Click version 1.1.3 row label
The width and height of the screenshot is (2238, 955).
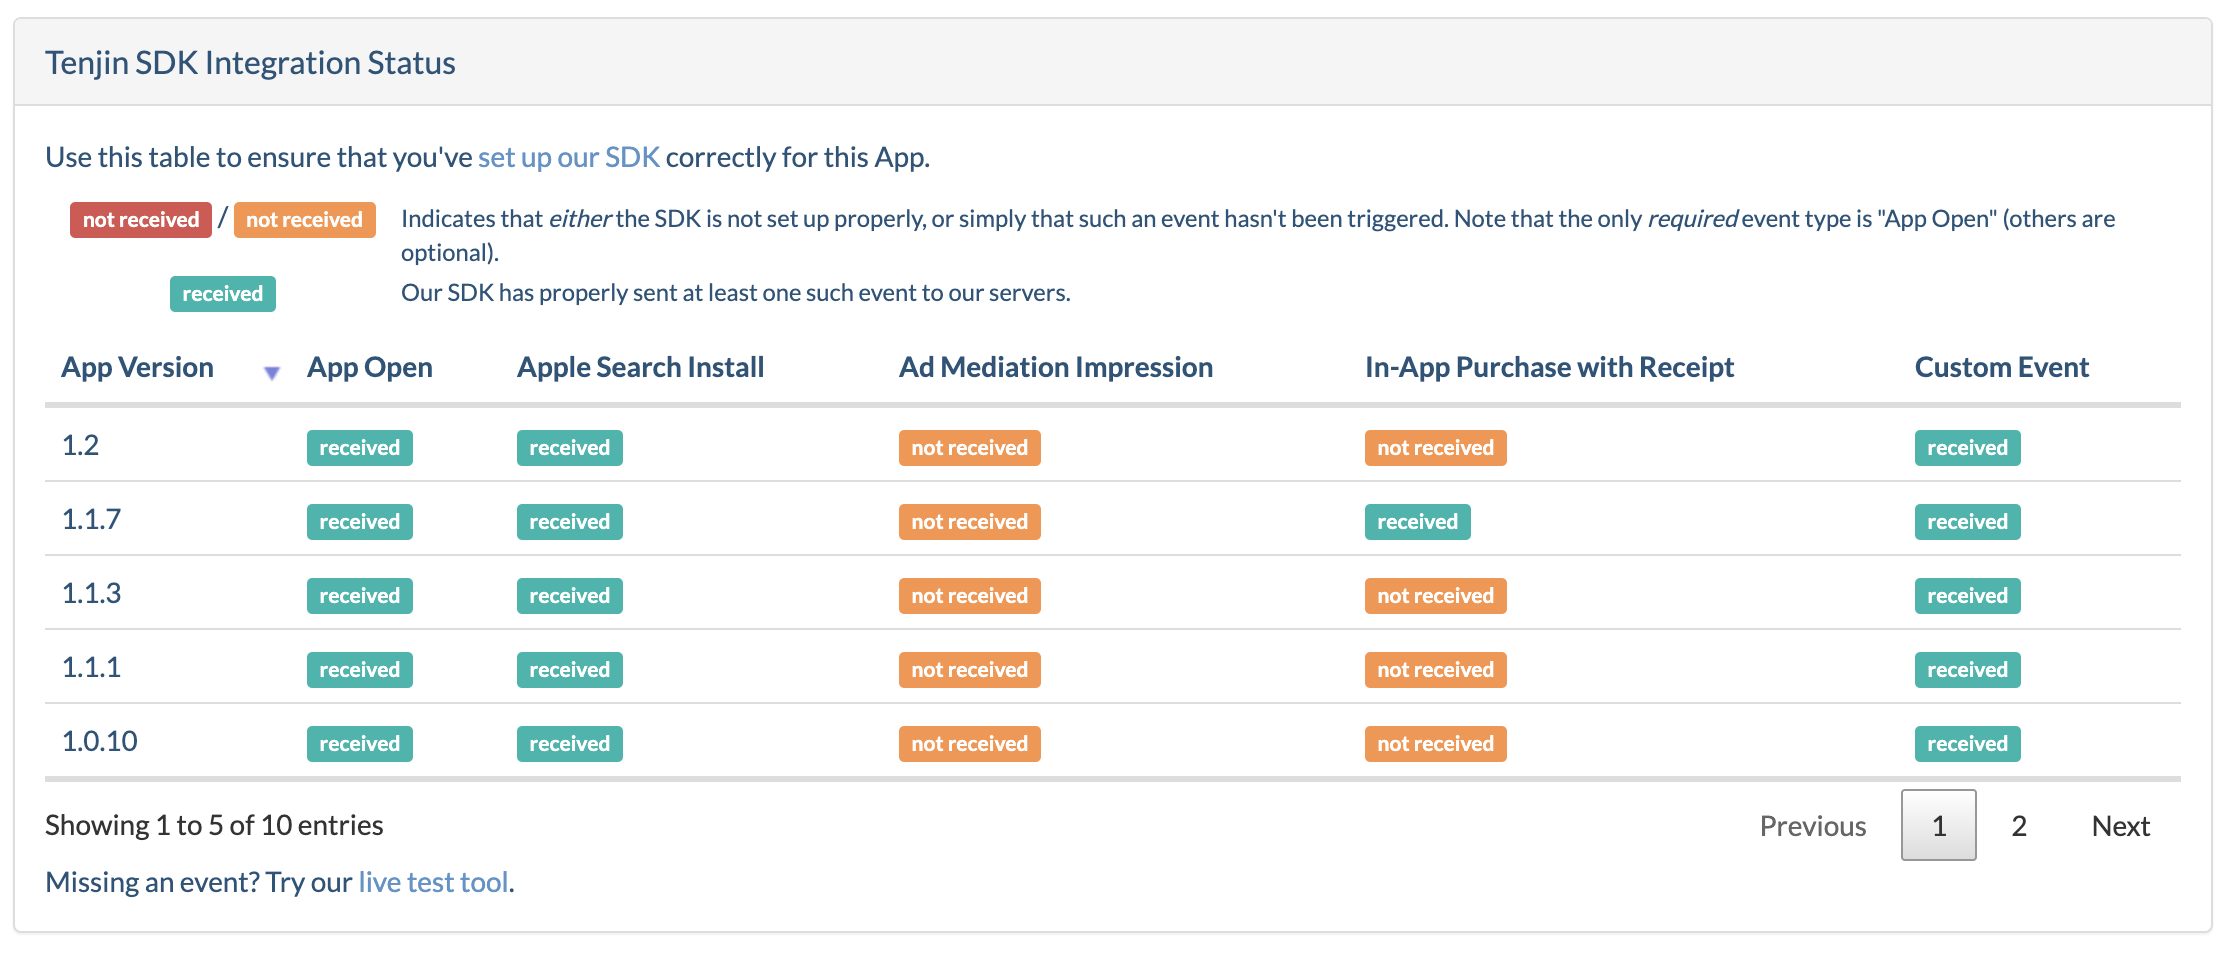click(x=91, y=594)
